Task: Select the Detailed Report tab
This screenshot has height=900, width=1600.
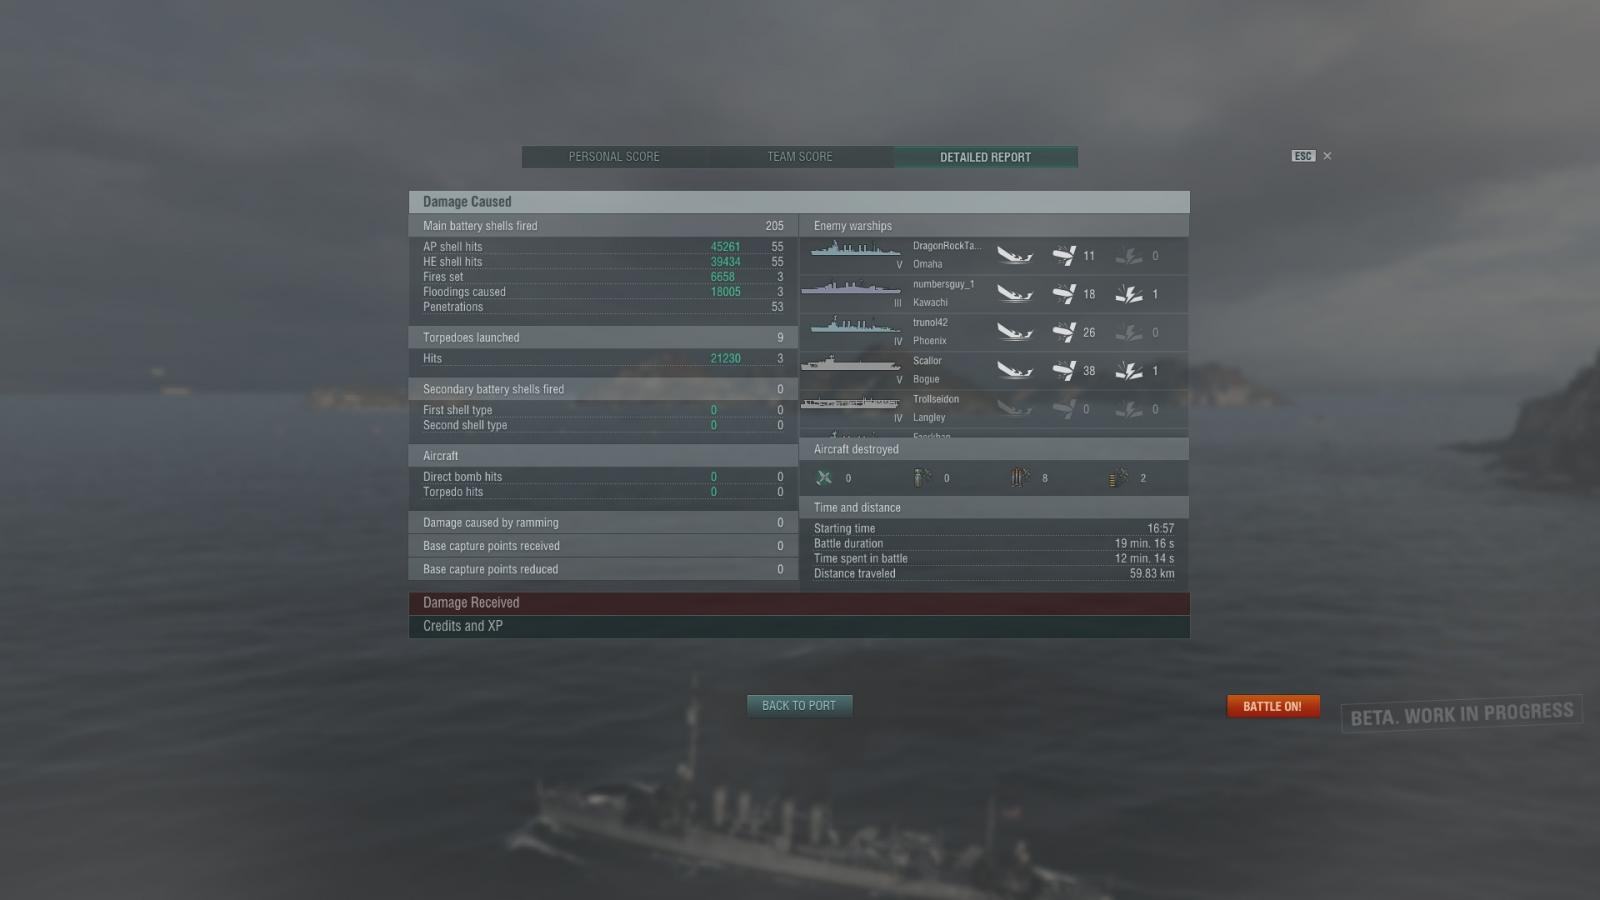Action: tap(985, 157)
